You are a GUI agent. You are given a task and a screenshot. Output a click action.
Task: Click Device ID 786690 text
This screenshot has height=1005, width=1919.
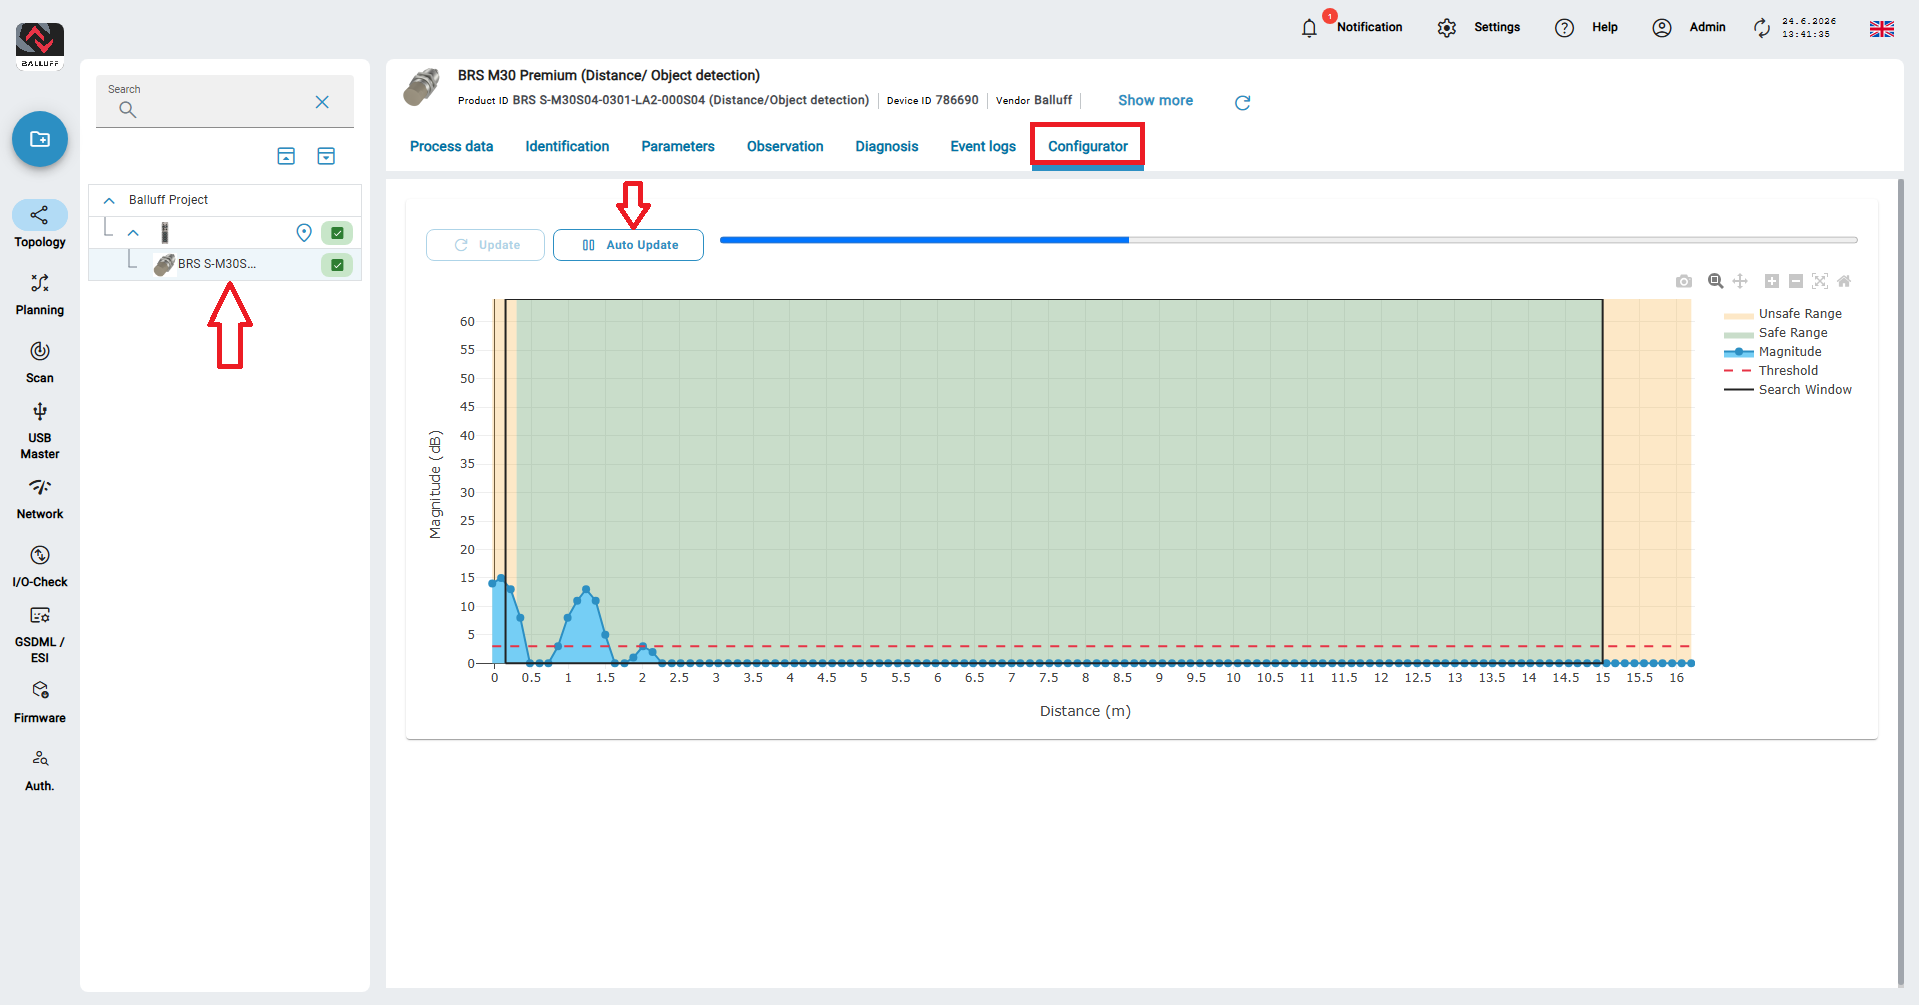tap(933, 100)
